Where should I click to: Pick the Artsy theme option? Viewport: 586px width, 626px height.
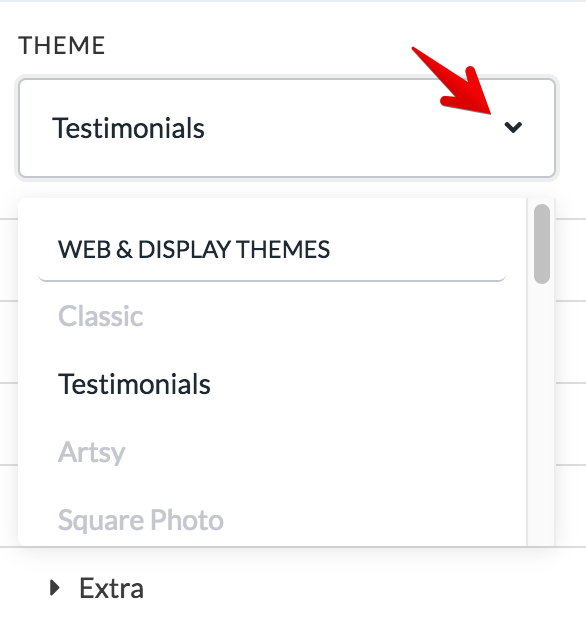(92, 452)
